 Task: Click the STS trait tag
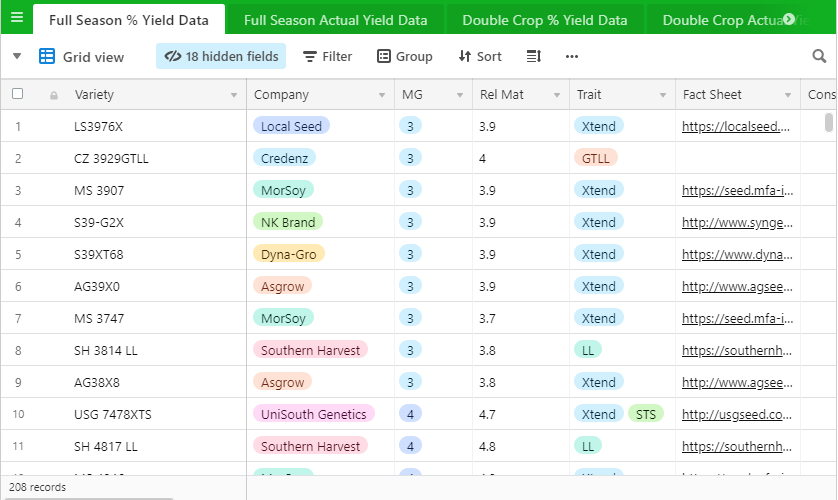(646, 414)
